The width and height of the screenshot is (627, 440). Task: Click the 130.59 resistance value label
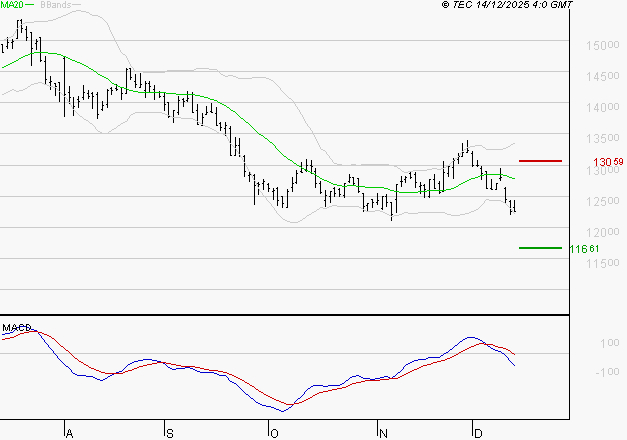(x=608, y=162)
